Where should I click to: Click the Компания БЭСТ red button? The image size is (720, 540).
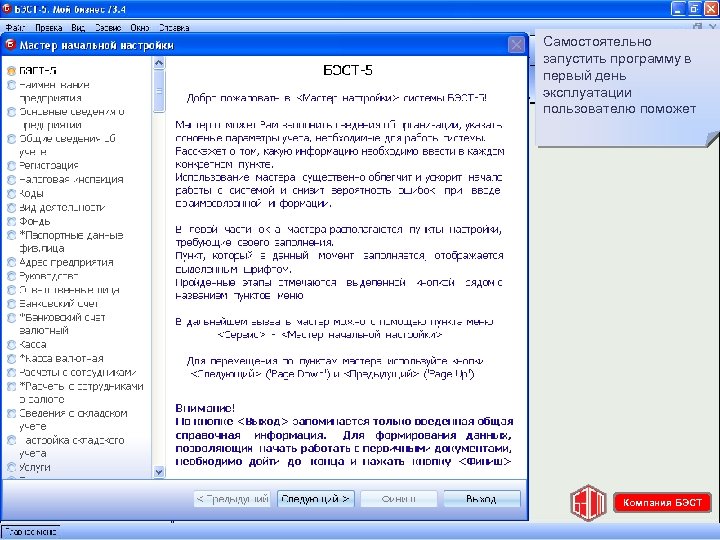pyautogui.click(x=662, y=502)
